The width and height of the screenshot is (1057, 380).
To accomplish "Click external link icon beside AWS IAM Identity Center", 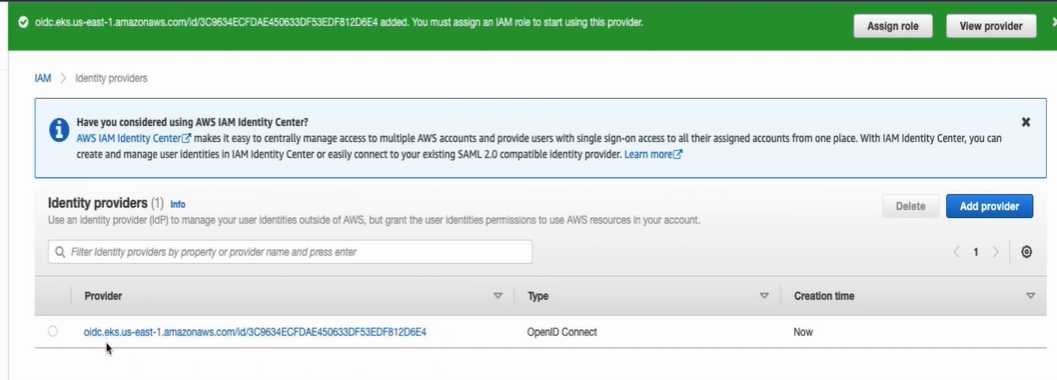I will [187, 138].
